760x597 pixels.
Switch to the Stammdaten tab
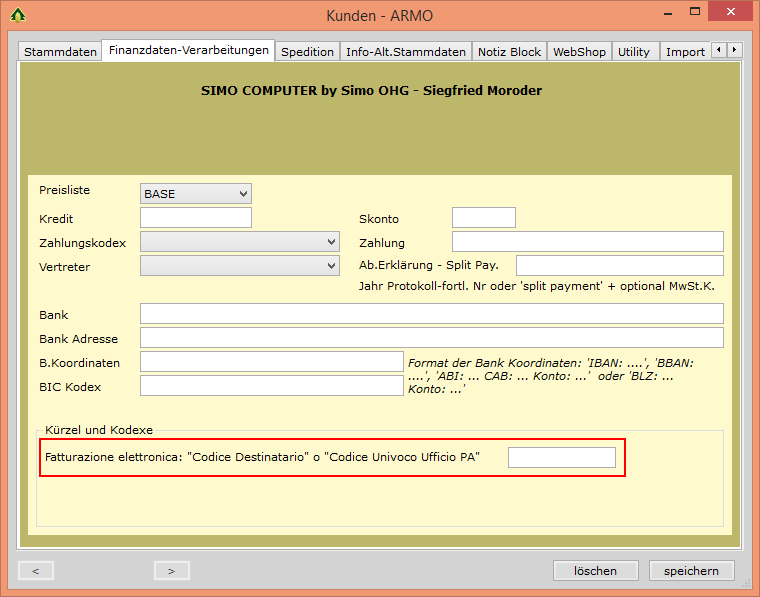[x=60, y=52]
